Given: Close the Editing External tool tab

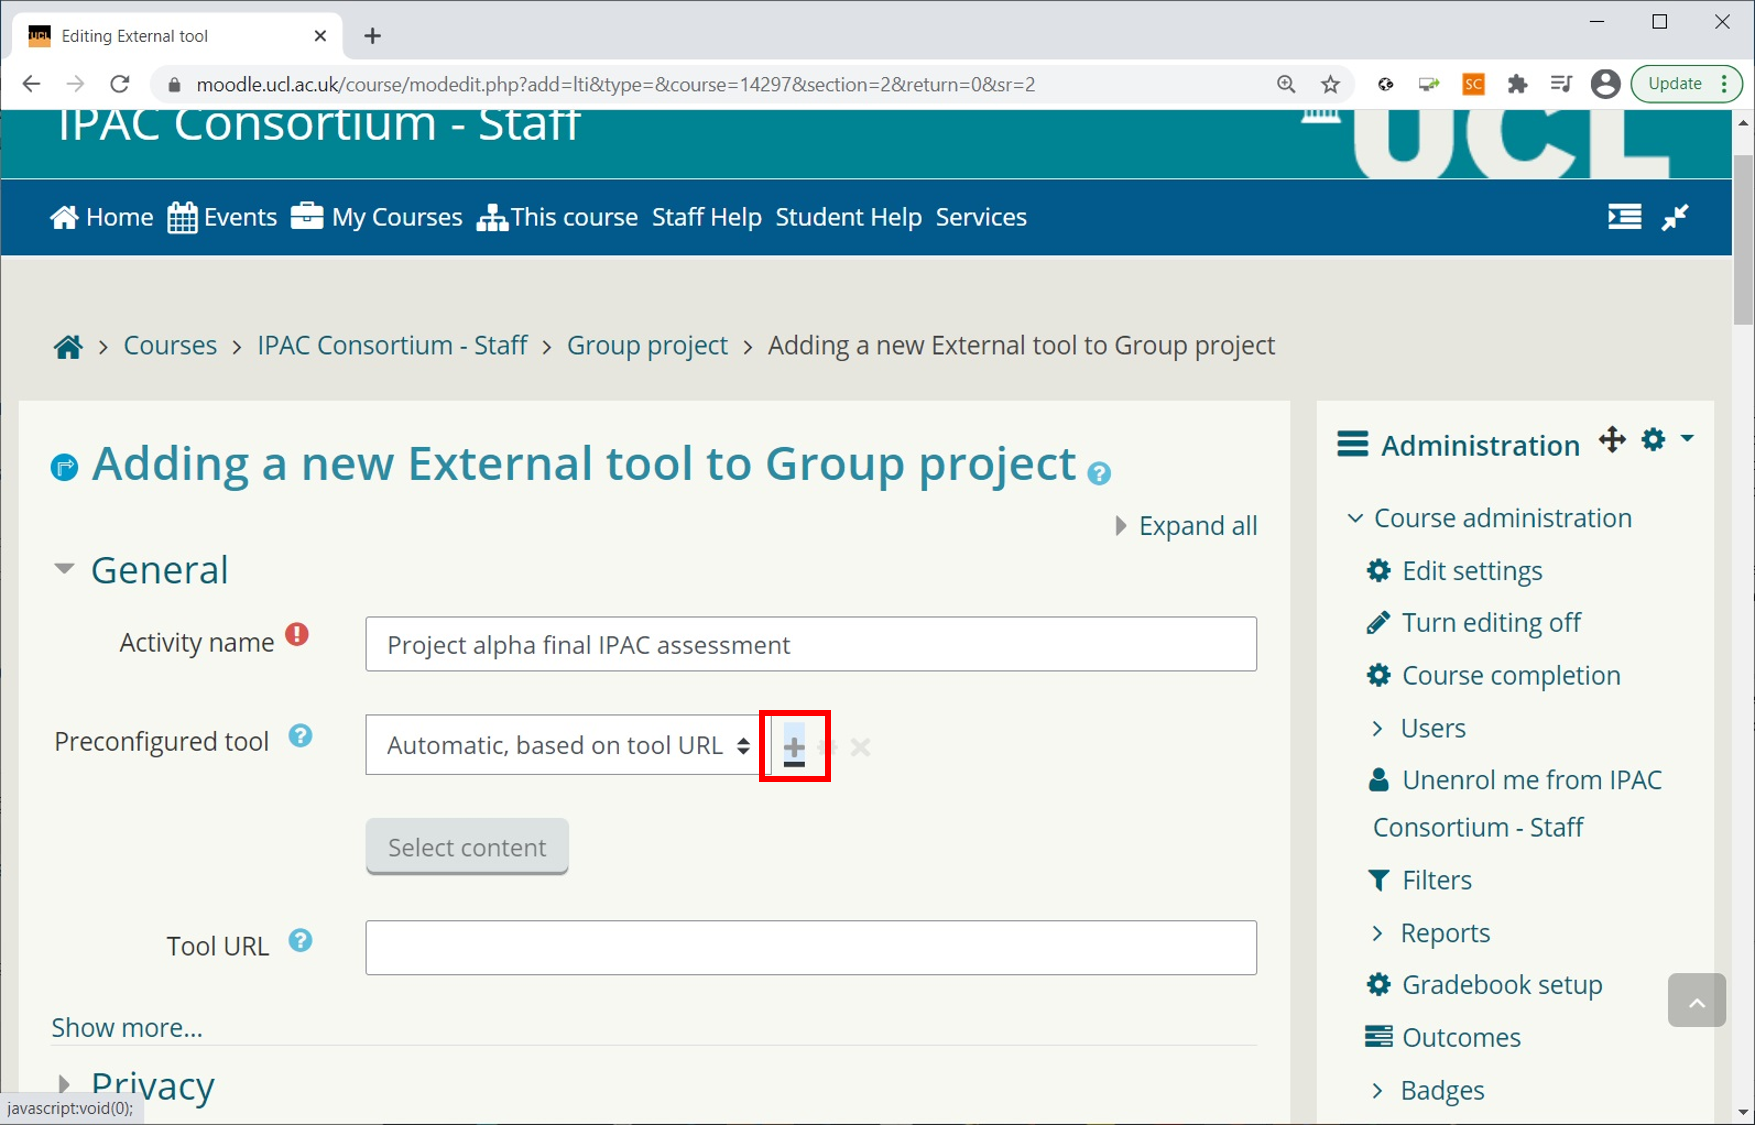Looking at the screenshot, I should coord(320,36).
